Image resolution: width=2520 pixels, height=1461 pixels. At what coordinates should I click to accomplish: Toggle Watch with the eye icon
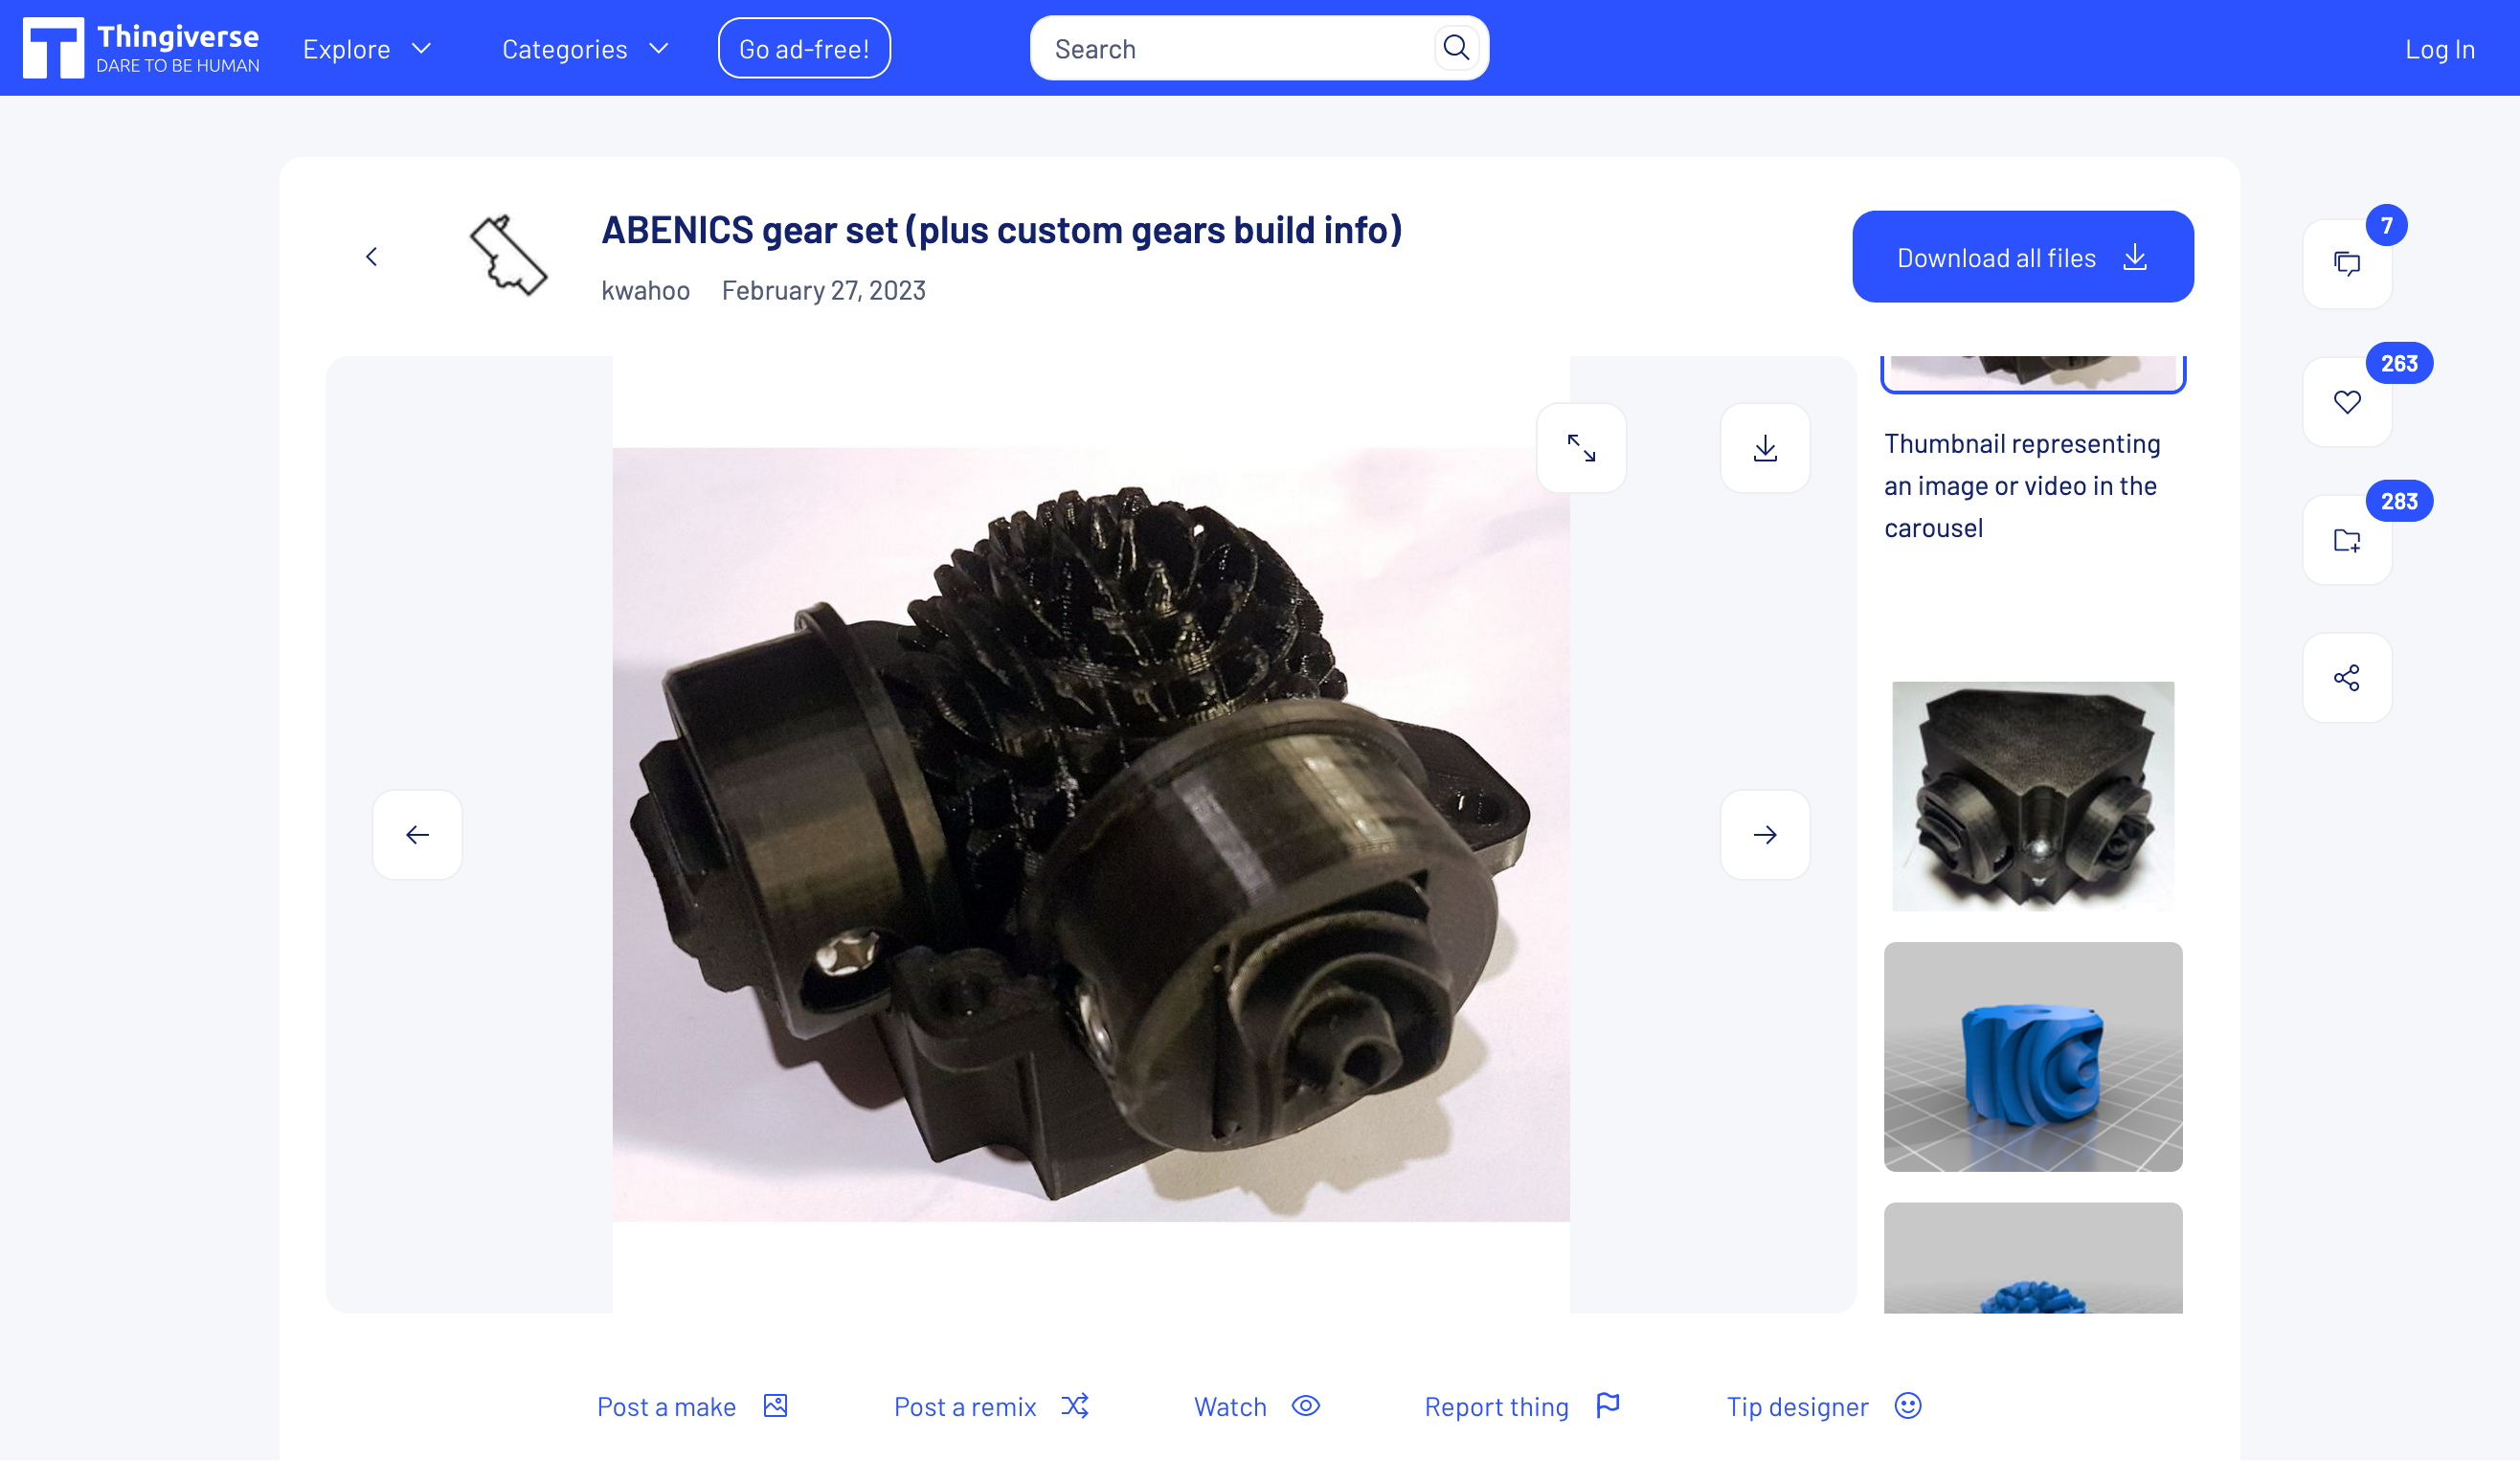click(1306, 1406)
